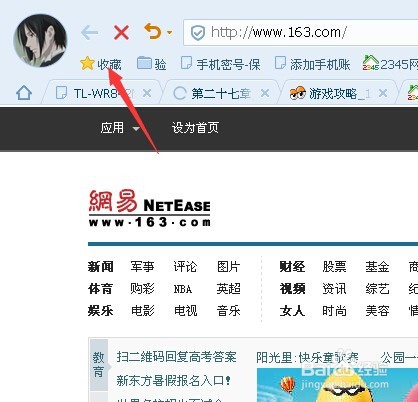Open the 验 bookmark folder
This screenshot has width=418, height=402.
(x=152, y=63)
